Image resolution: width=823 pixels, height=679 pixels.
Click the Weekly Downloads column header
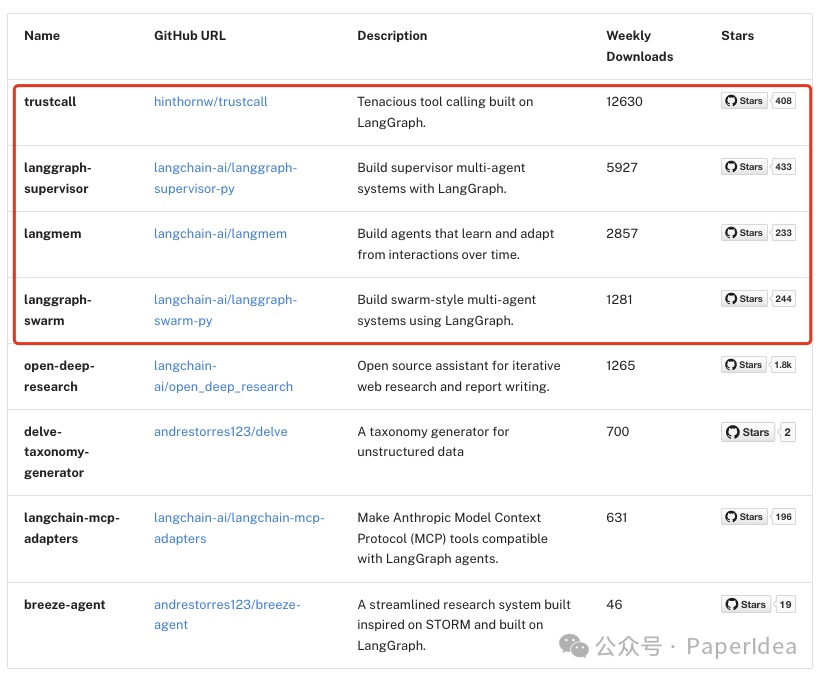pos(639,46)
